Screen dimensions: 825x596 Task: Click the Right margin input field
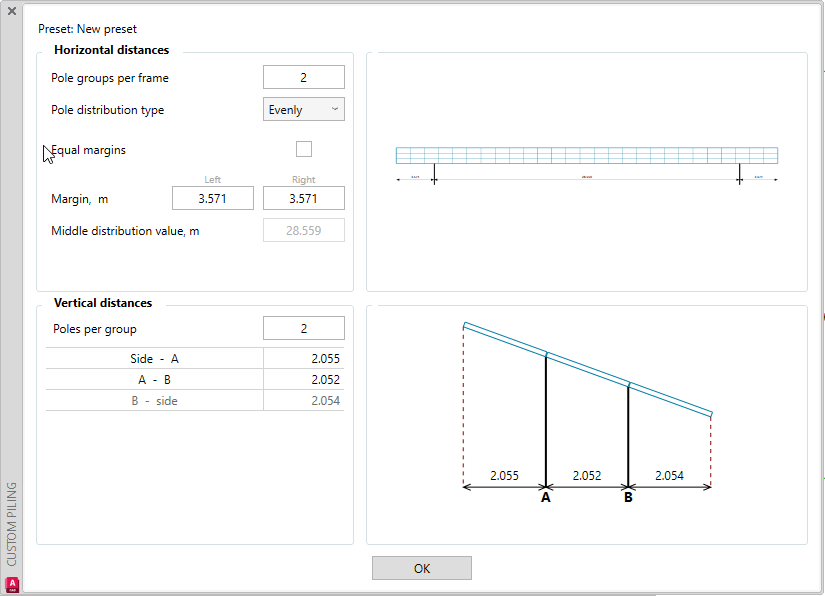tap(303, 199)
